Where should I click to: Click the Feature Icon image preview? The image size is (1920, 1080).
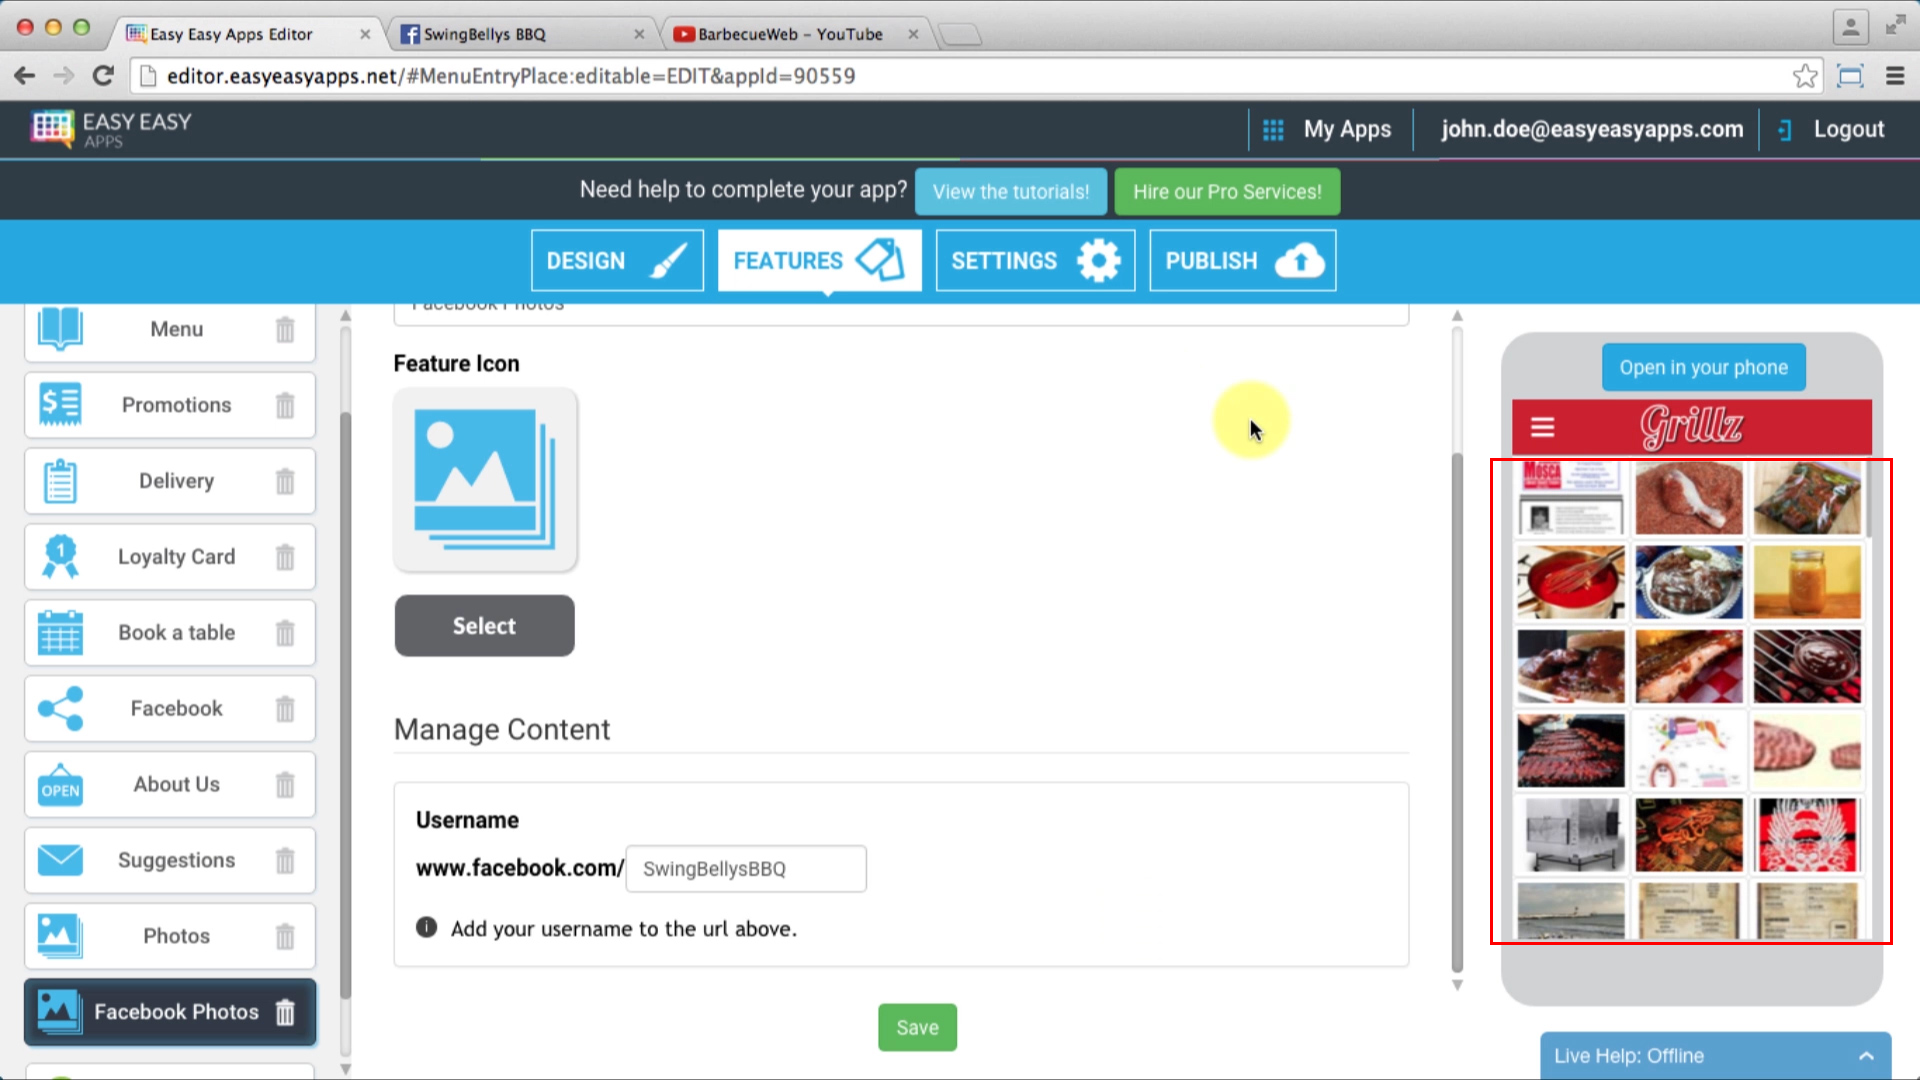pyautogui.click(x=485, y=480)
